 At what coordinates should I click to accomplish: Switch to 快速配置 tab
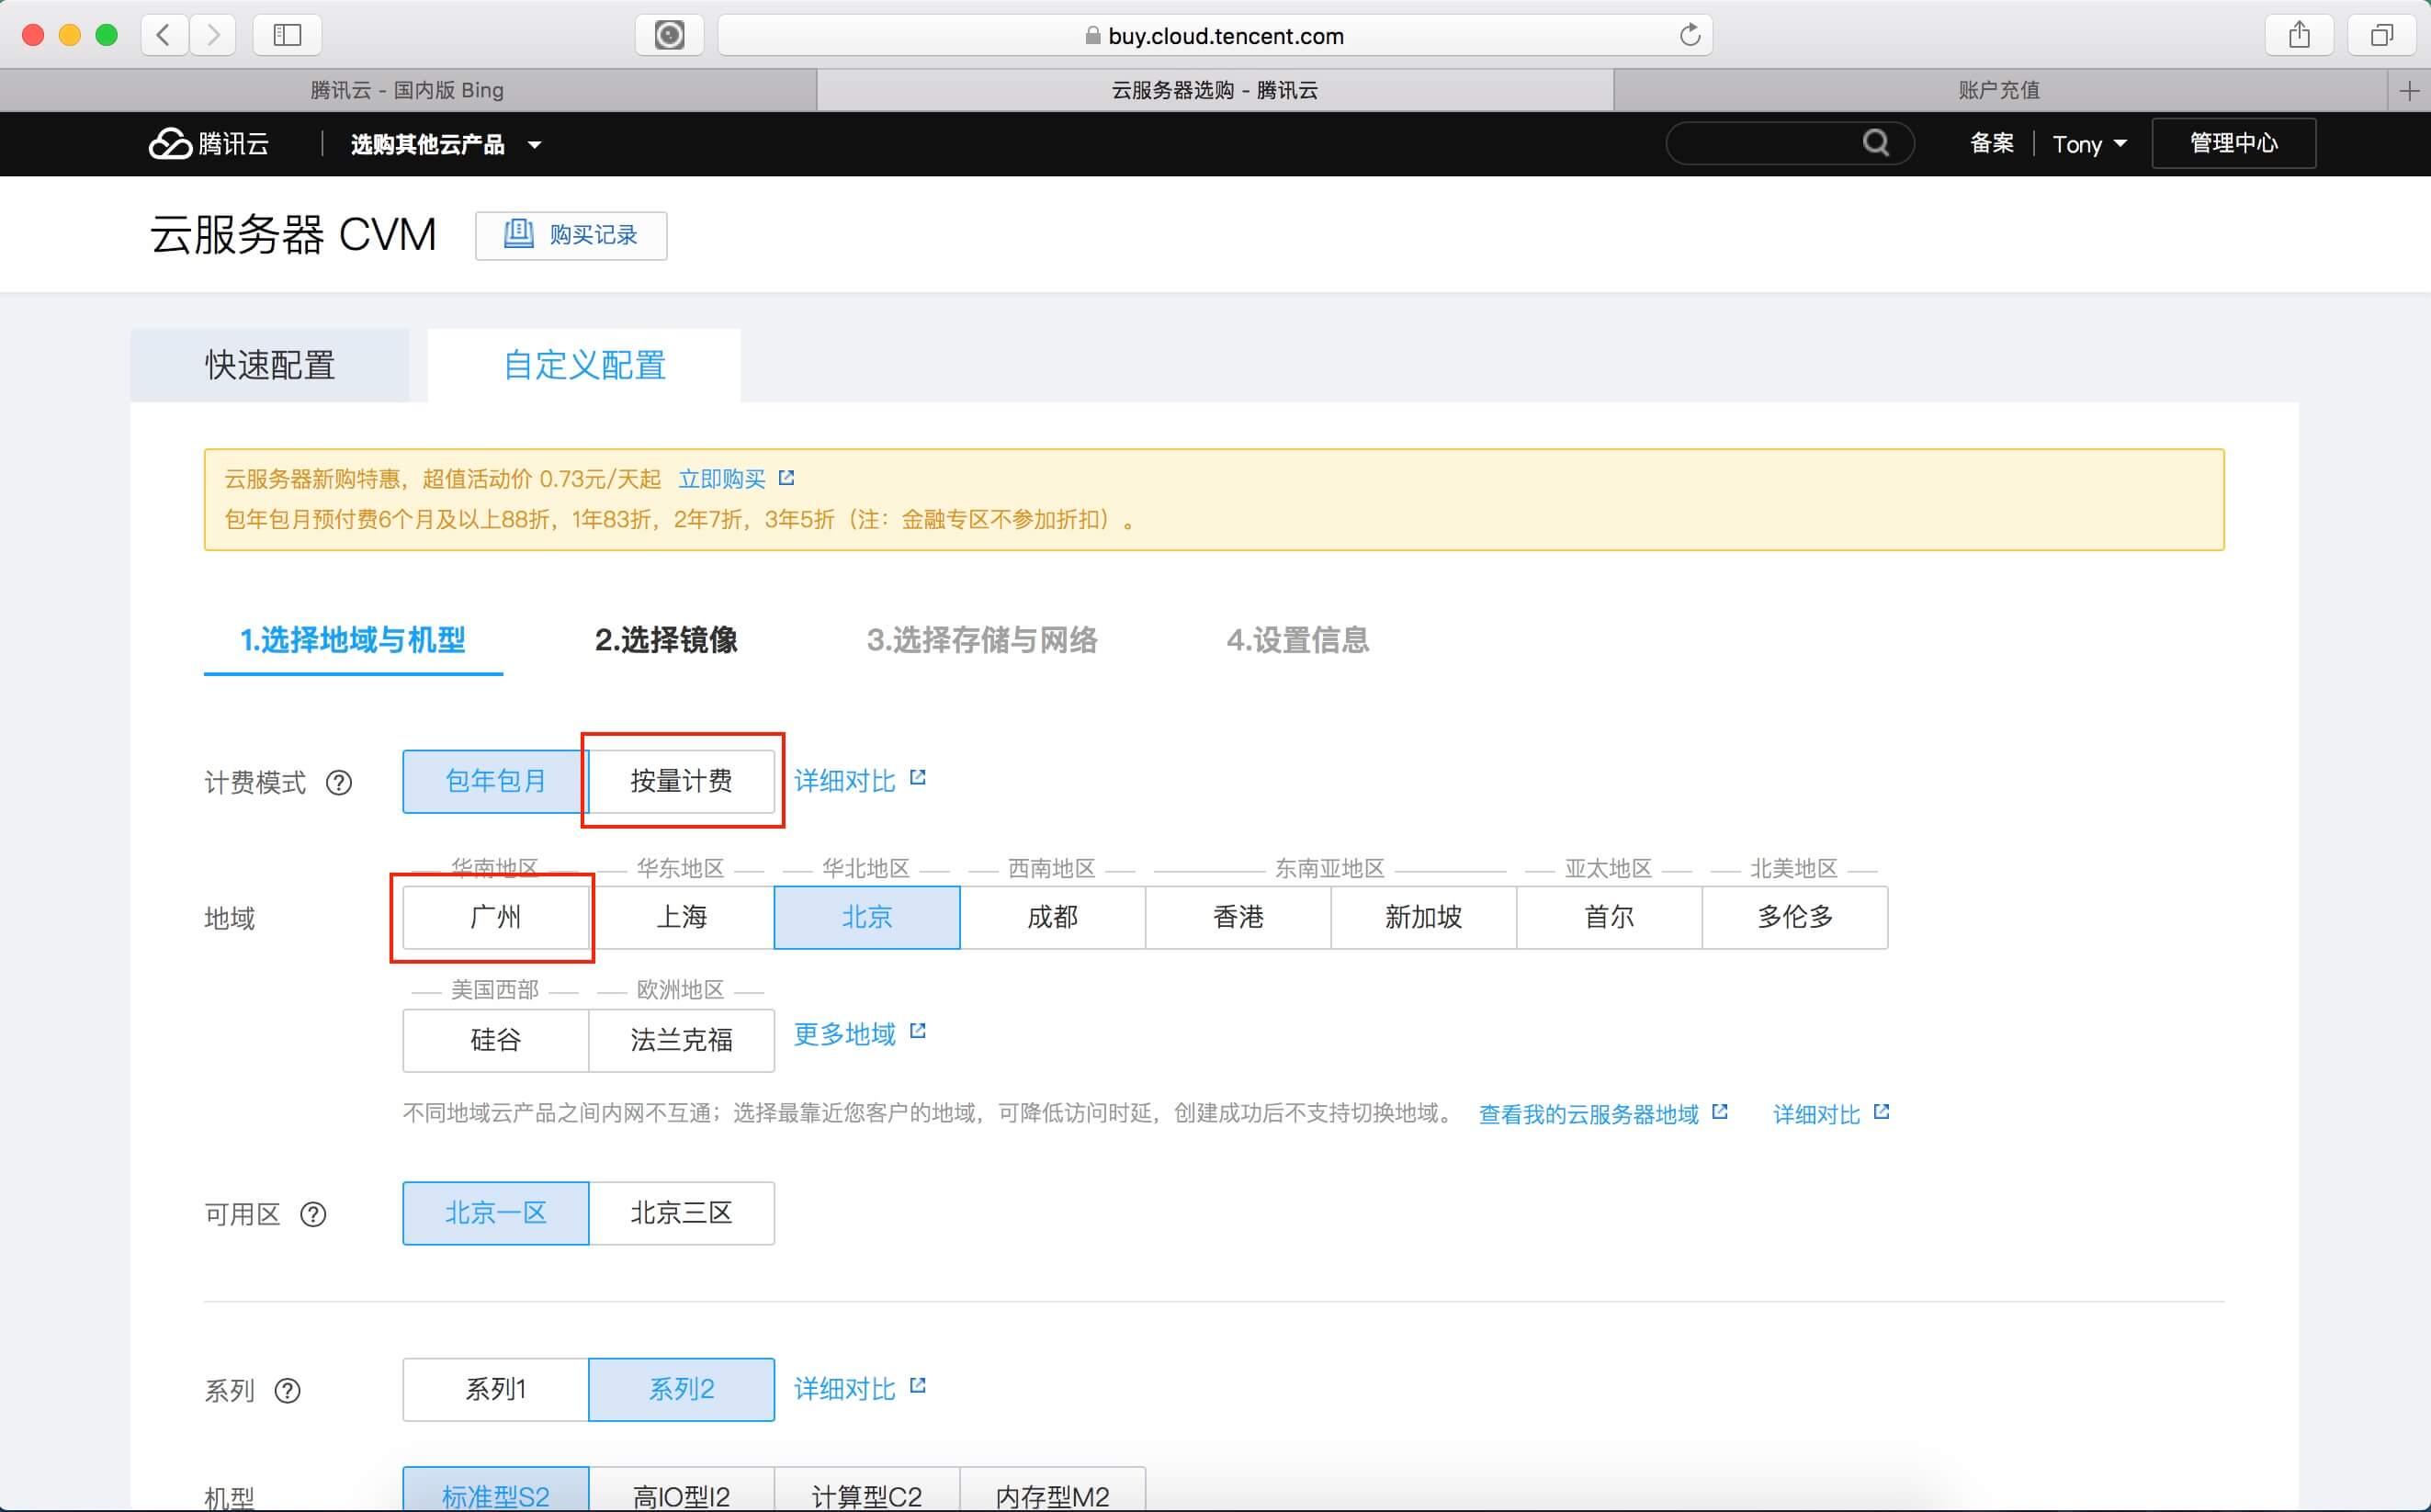tap(270, 366)
